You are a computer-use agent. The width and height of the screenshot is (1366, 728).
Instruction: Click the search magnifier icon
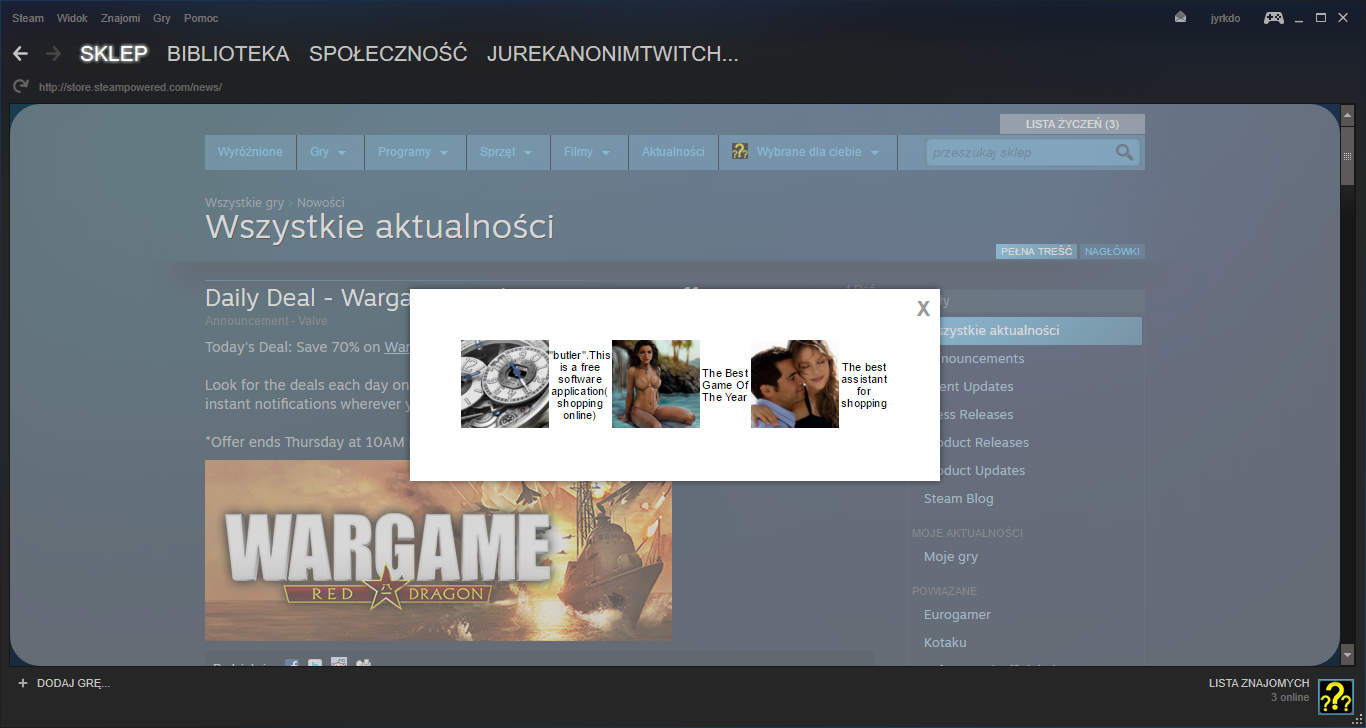coord(1125,152)
